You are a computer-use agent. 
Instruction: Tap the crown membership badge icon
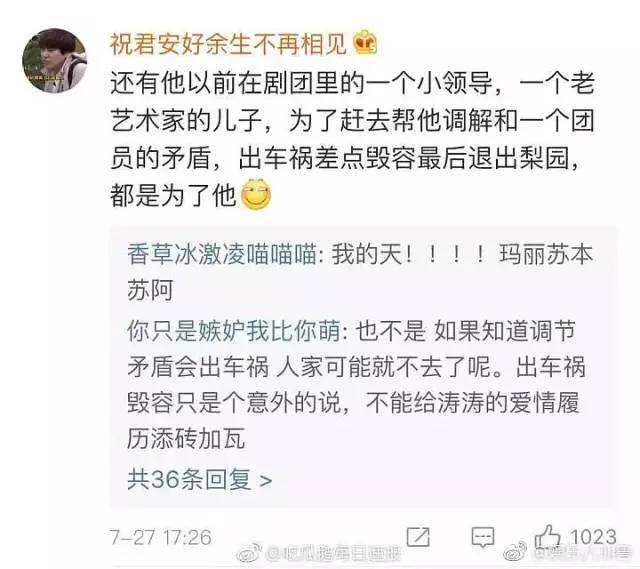tap(365, 42)
